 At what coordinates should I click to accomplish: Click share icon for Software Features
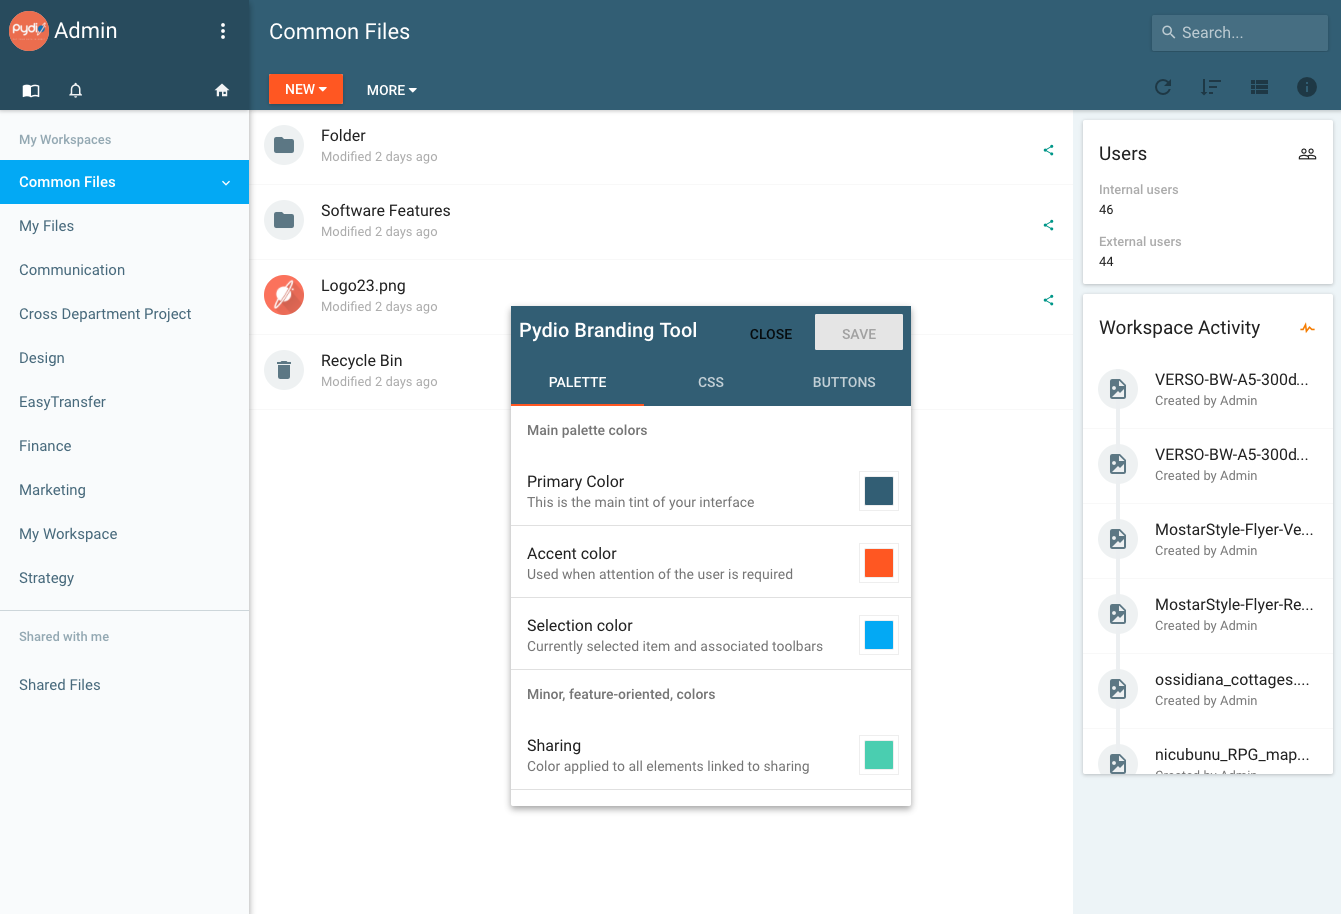1048,225
